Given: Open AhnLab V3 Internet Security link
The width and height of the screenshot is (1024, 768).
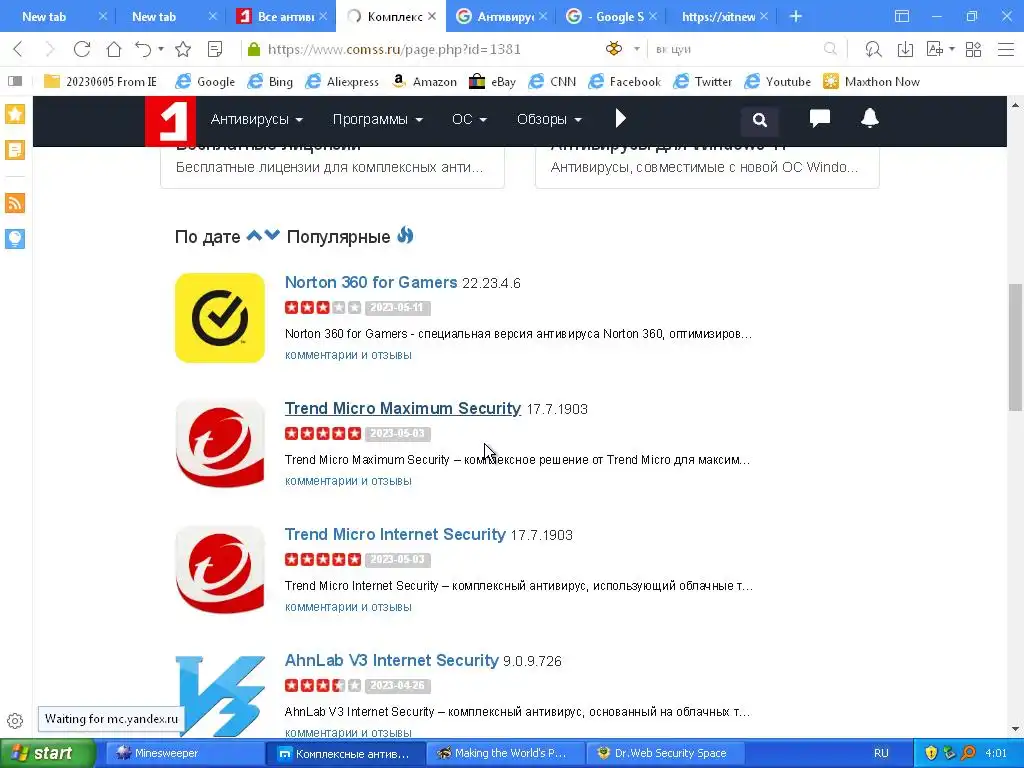Looking at the screenshot, I should pyautogui.click(x=392, y=660).
